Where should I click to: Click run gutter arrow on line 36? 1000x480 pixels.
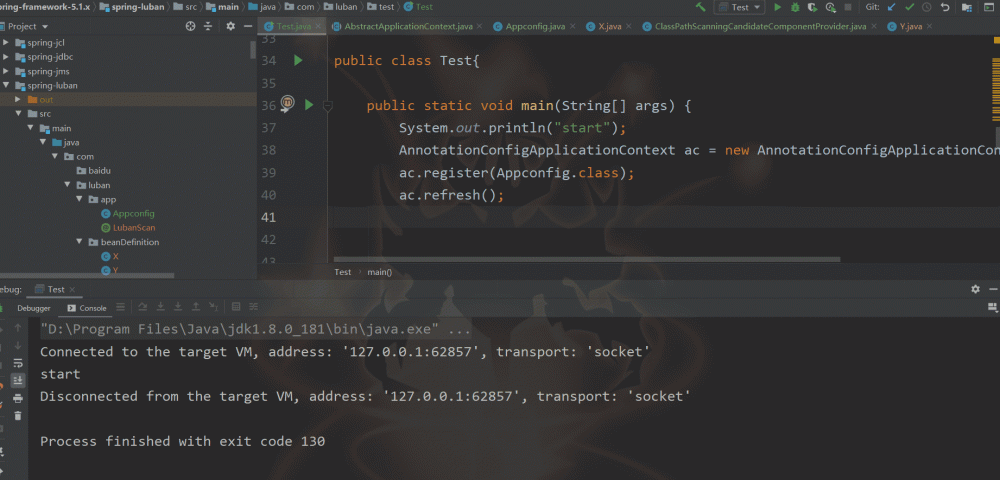click(309, 105)
